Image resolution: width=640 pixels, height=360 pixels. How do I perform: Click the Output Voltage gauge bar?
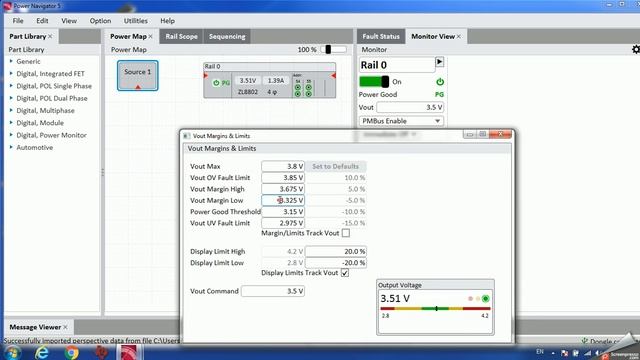pos(435,309)
